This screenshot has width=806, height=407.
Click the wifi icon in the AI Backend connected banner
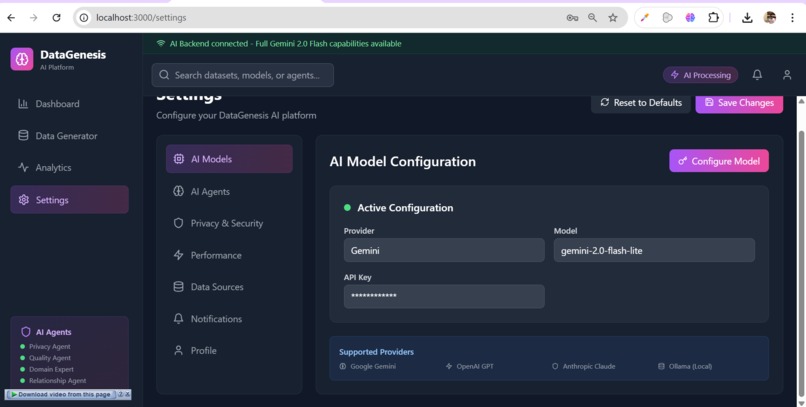tap(161, 44)
